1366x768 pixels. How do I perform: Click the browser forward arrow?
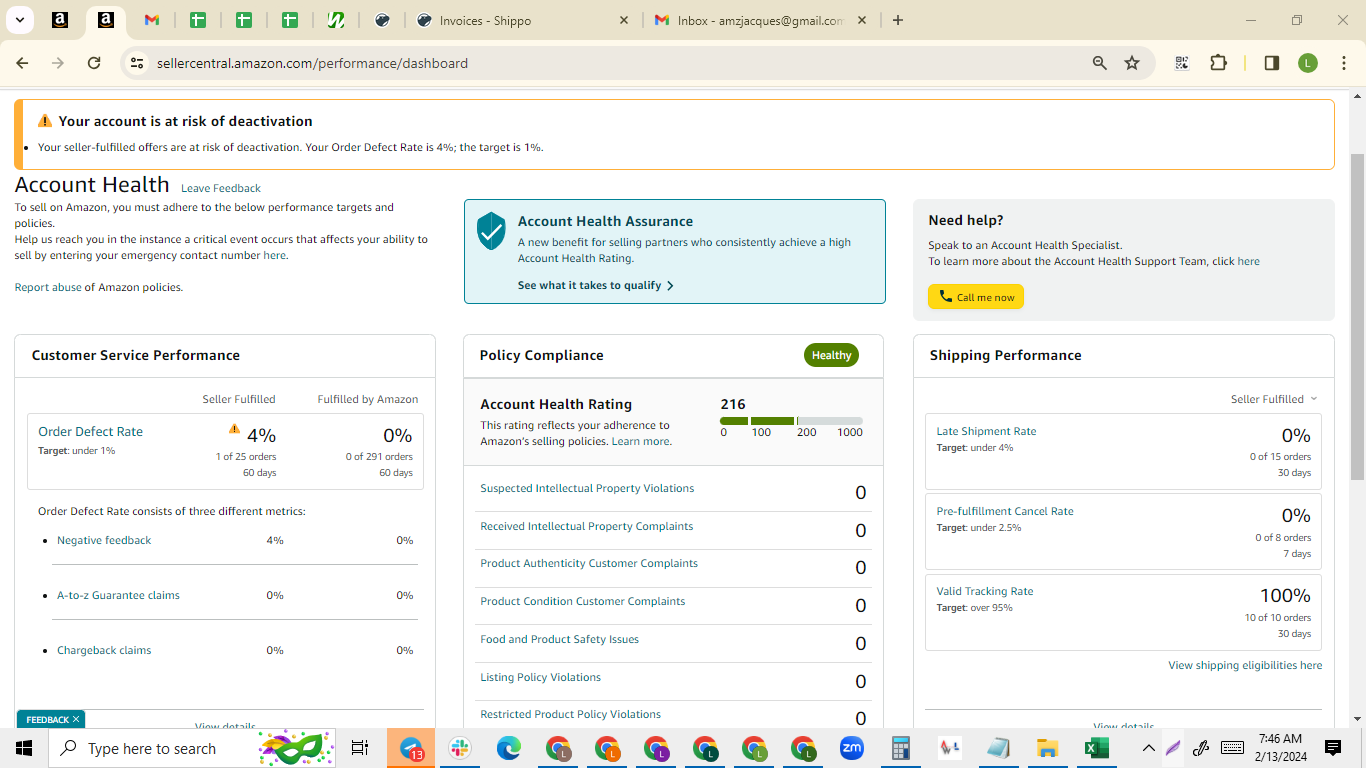58,63
